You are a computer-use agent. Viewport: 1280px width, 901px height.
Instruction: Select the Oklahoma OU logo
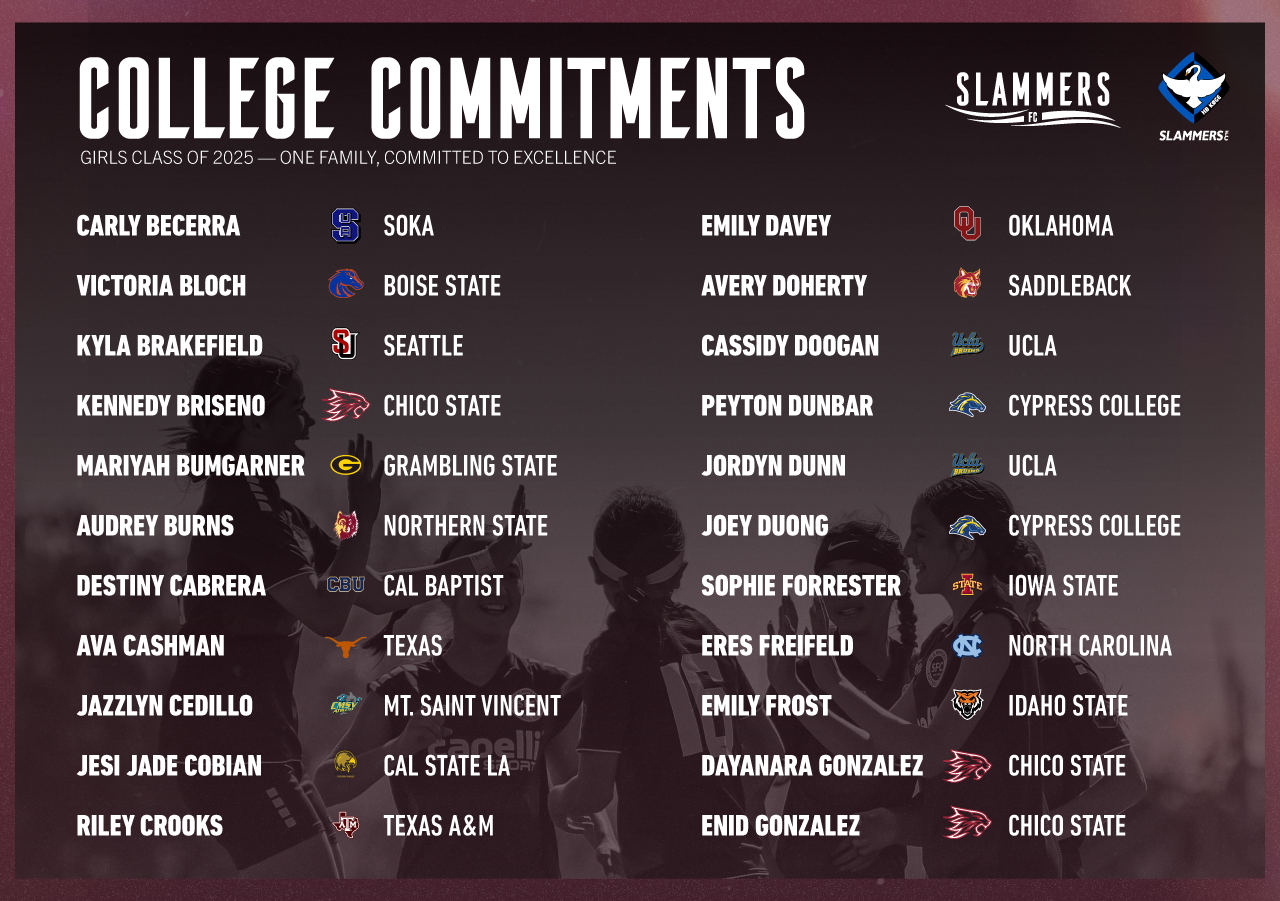tap(967, 224)
